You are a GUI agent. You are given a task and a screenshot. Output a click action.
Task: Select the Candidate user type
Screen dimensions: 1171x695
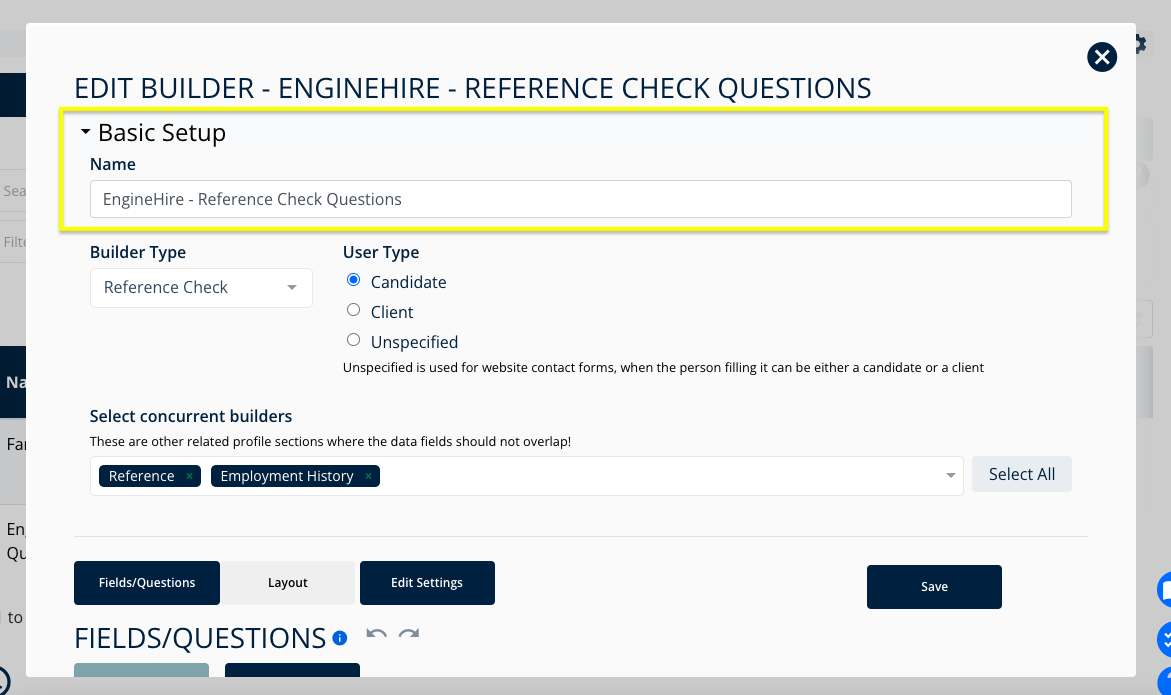click(353, 279)
